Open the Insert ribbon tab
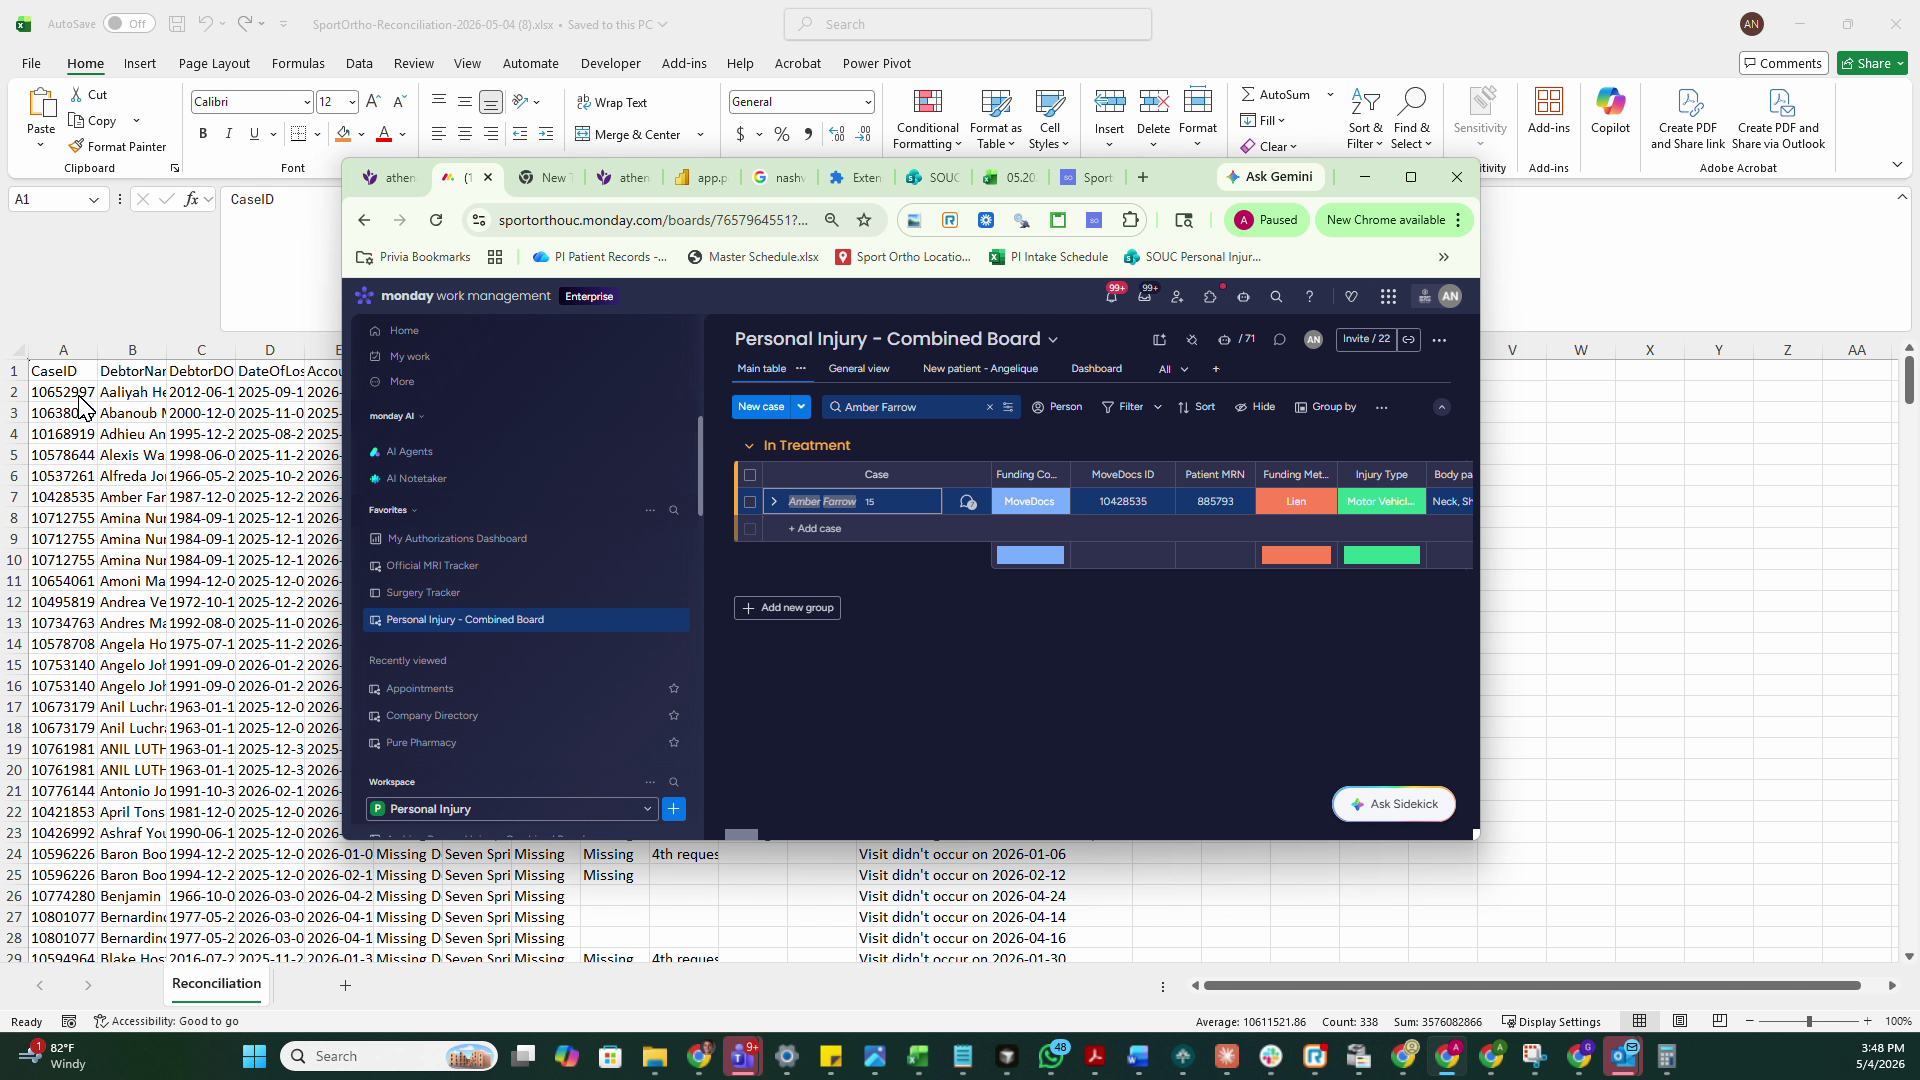Viewport: 1920px width, 1080px height. [140, 63]
